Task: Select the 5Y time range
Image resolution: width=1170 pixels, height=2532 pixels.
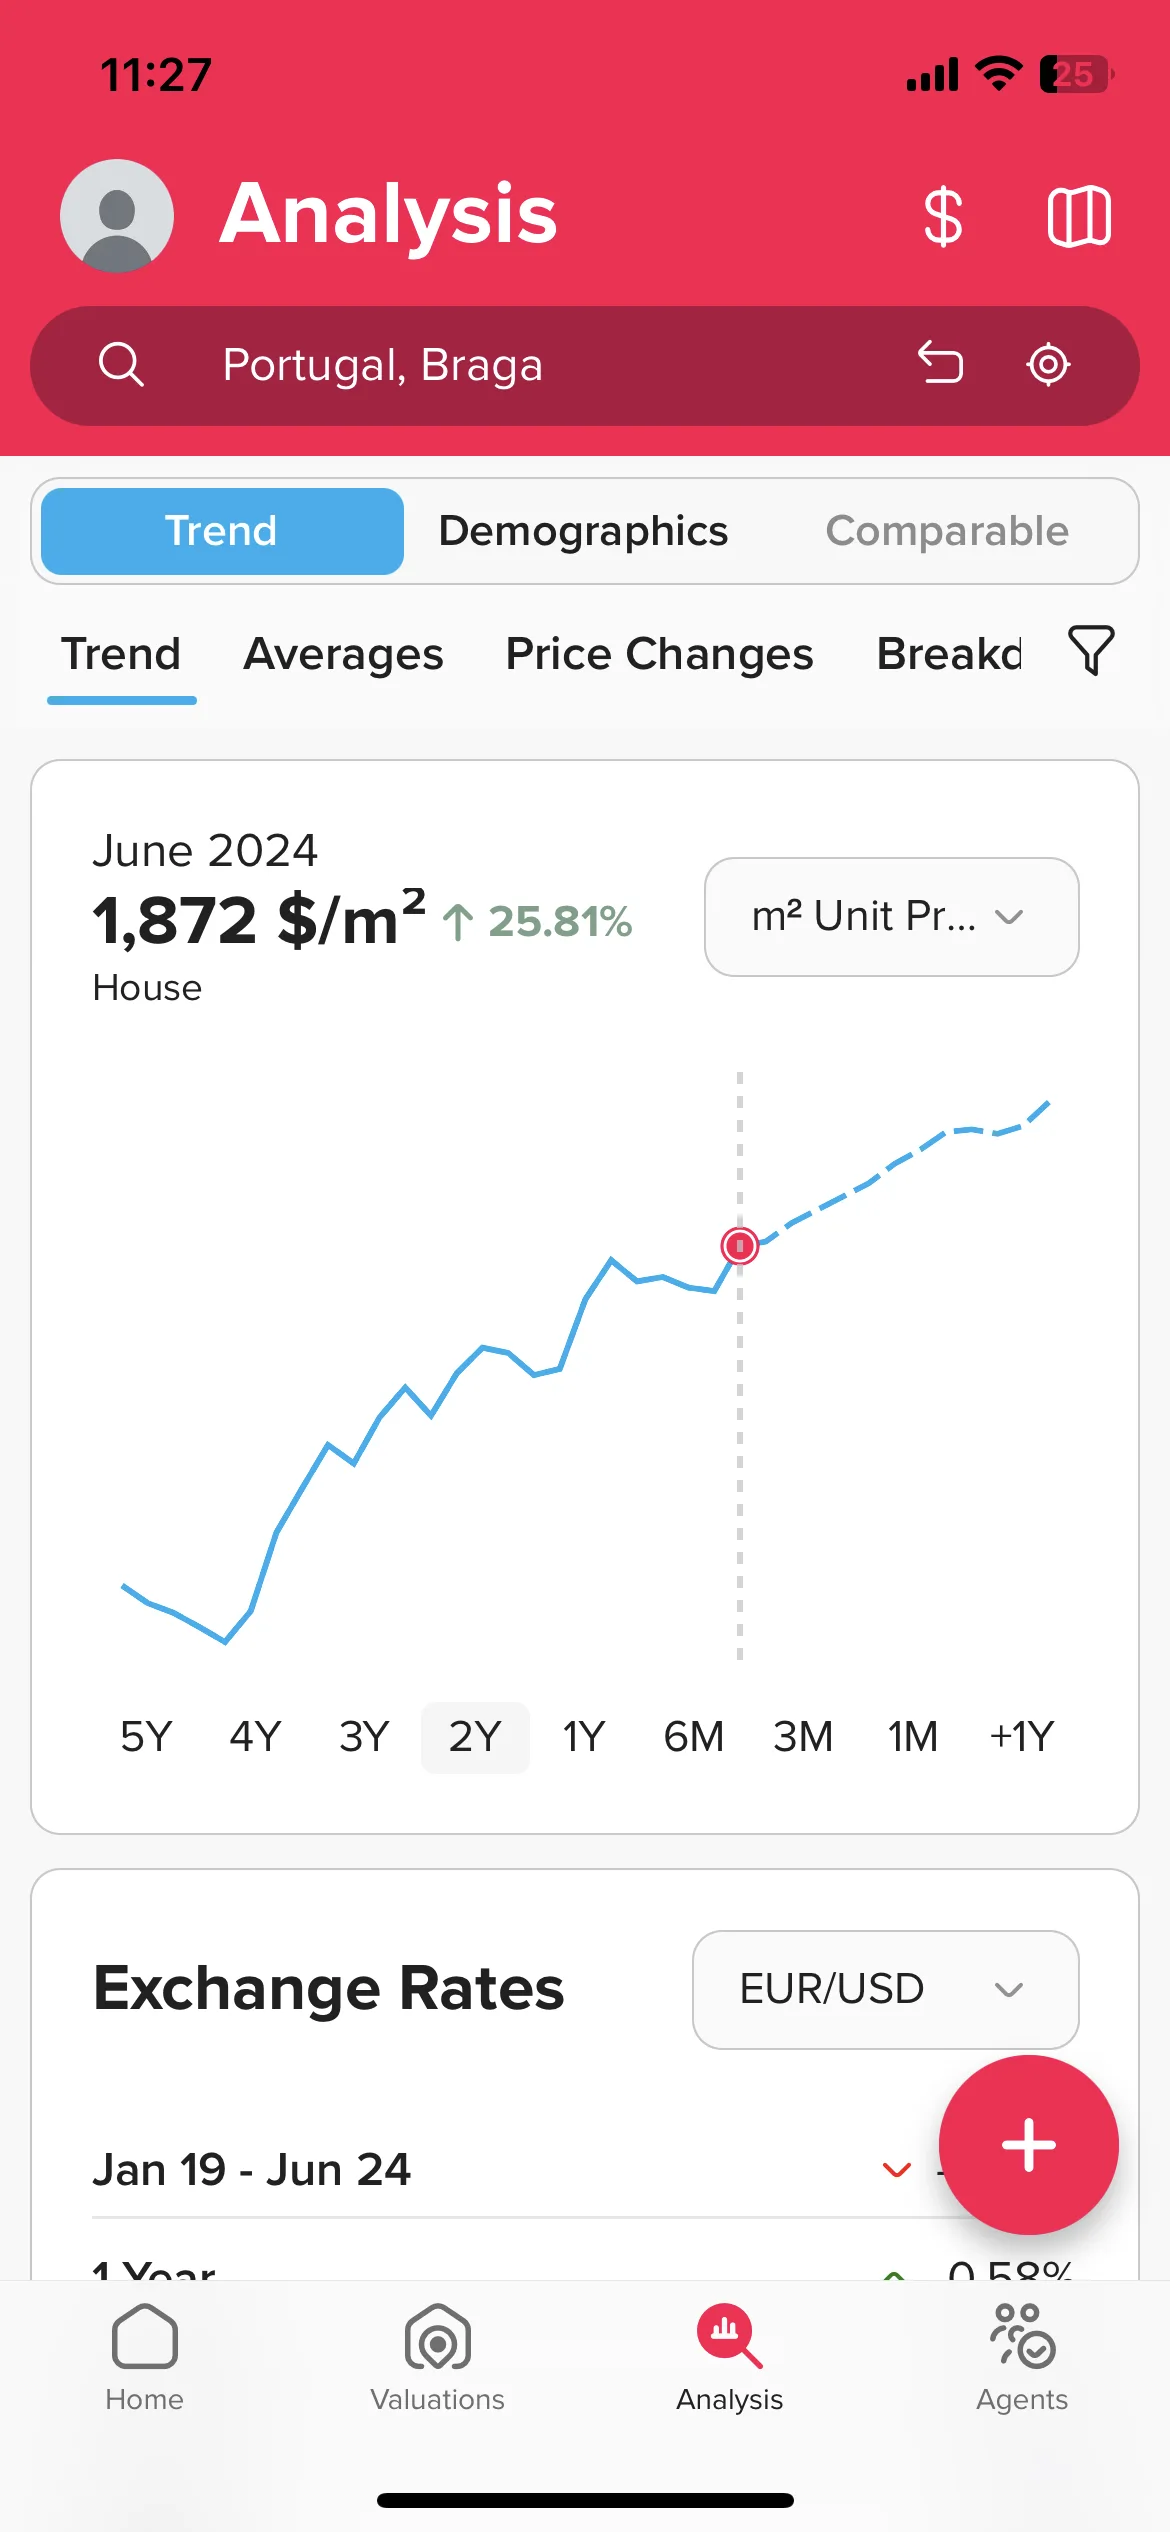Action: (x=146, y=1737)
